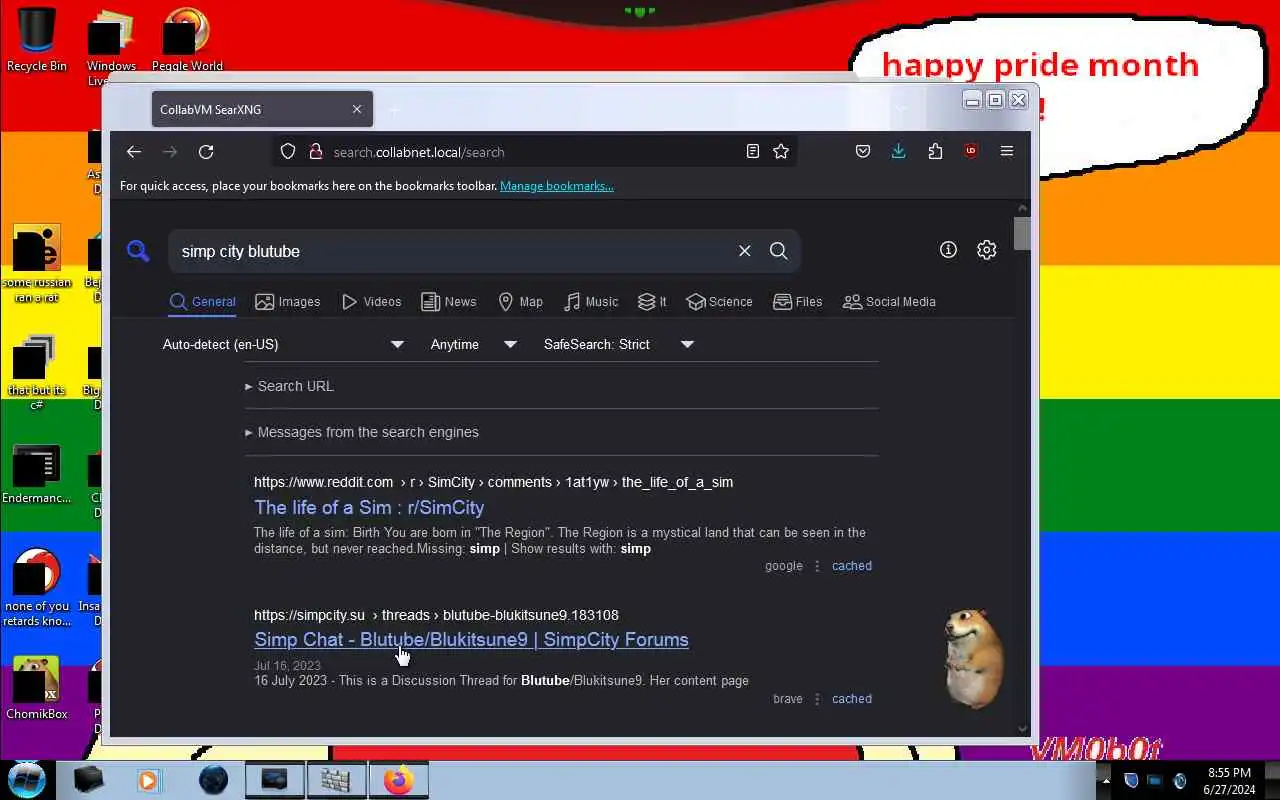This screenshot has height=800, width=1280.
Task: Open the Windows Start button
Action: click(x=27, y=779)
